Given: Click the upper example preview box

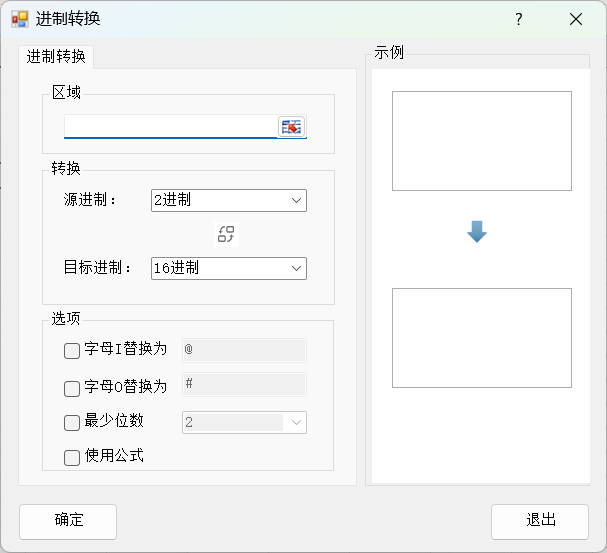Looking at the screenshot, I should (x=481, y=141).
